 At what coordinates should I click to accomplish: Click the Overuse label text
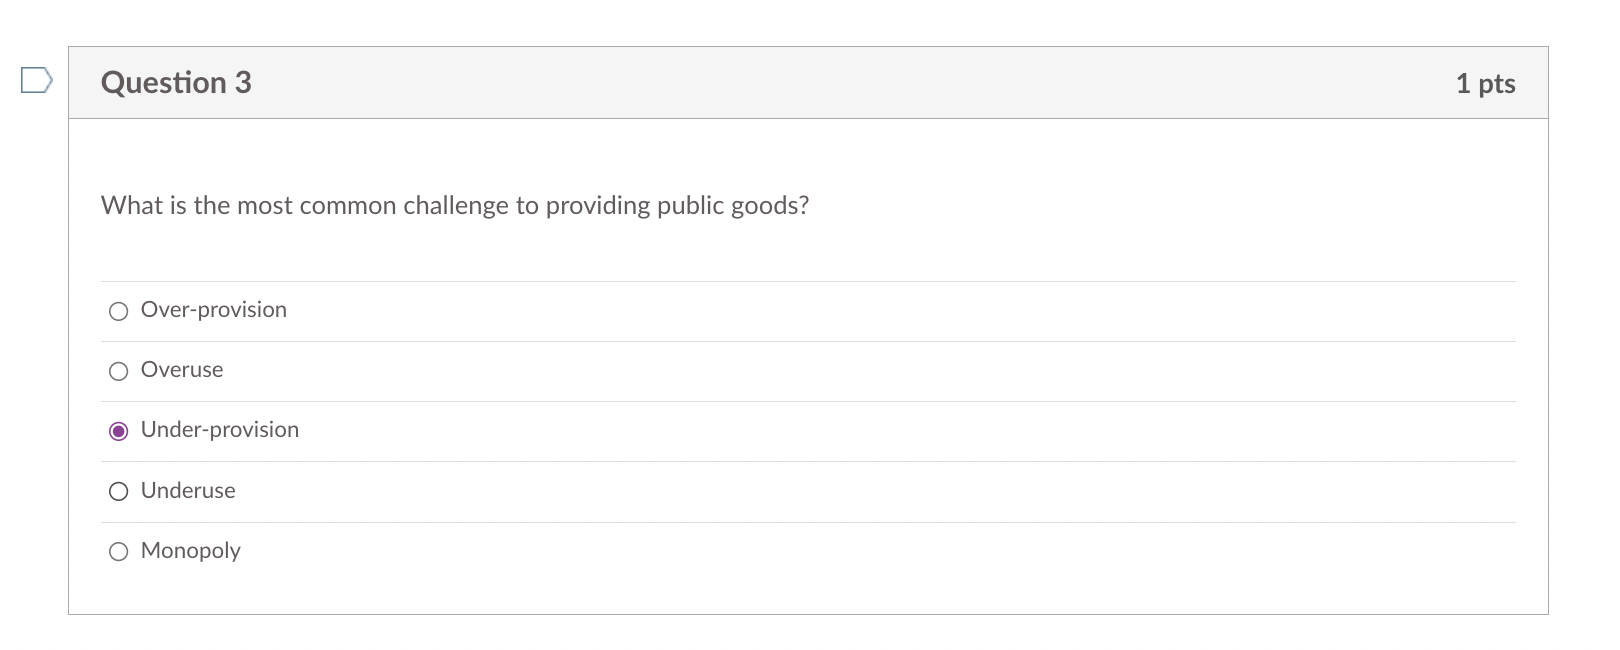pos(181,370)
